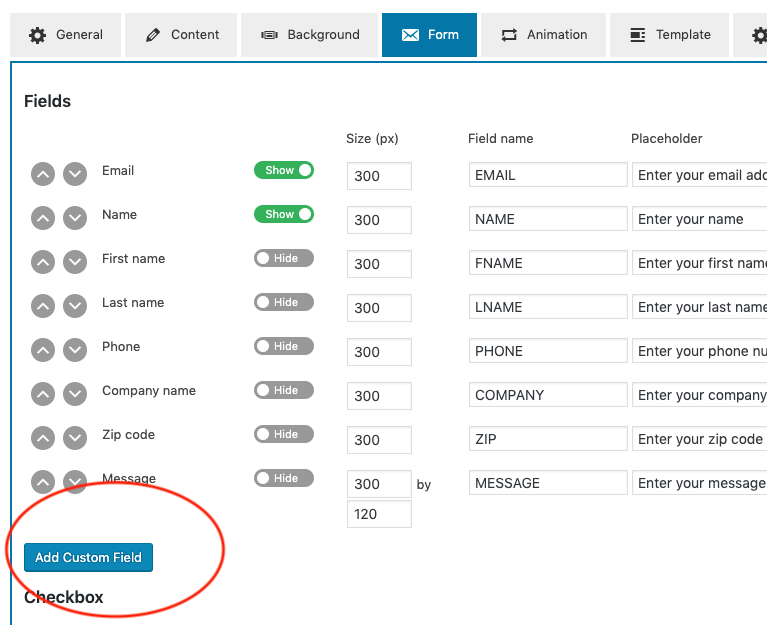The image size is (767, 625).
Task: Move the Email field down with arrow
Action: click(75, 174)
